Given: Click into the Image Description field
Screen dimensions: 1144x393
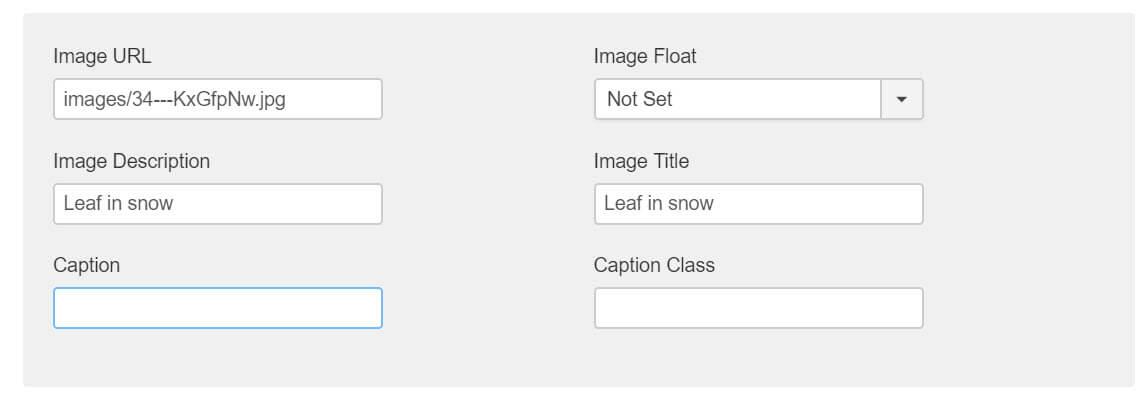Looking at the screenshot, I should coord(218,203).
